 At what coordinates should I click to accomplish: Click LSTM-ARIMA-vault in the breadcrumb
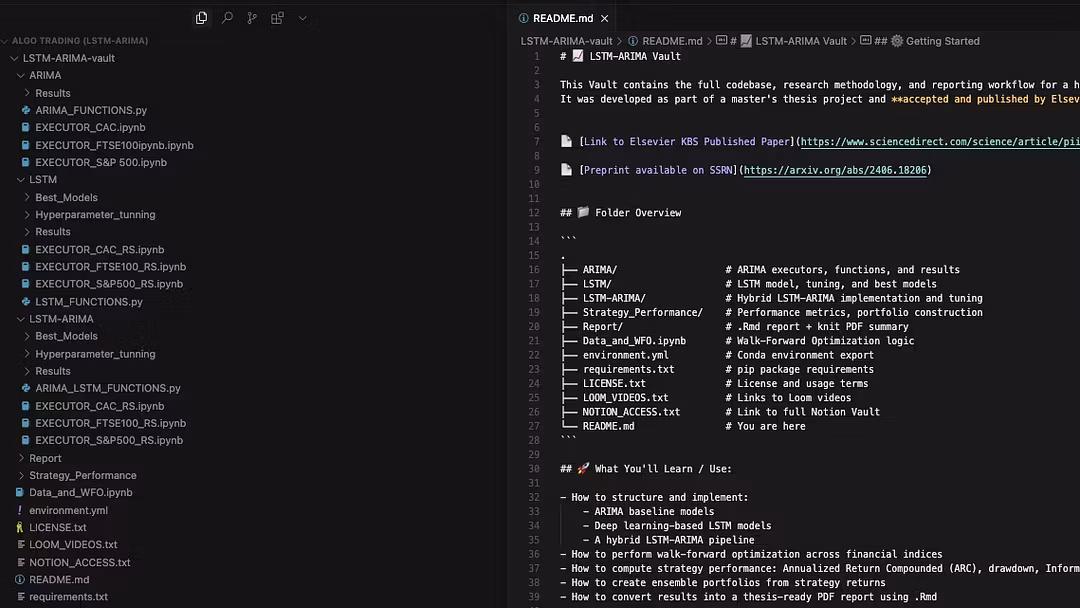coord(566,41)
